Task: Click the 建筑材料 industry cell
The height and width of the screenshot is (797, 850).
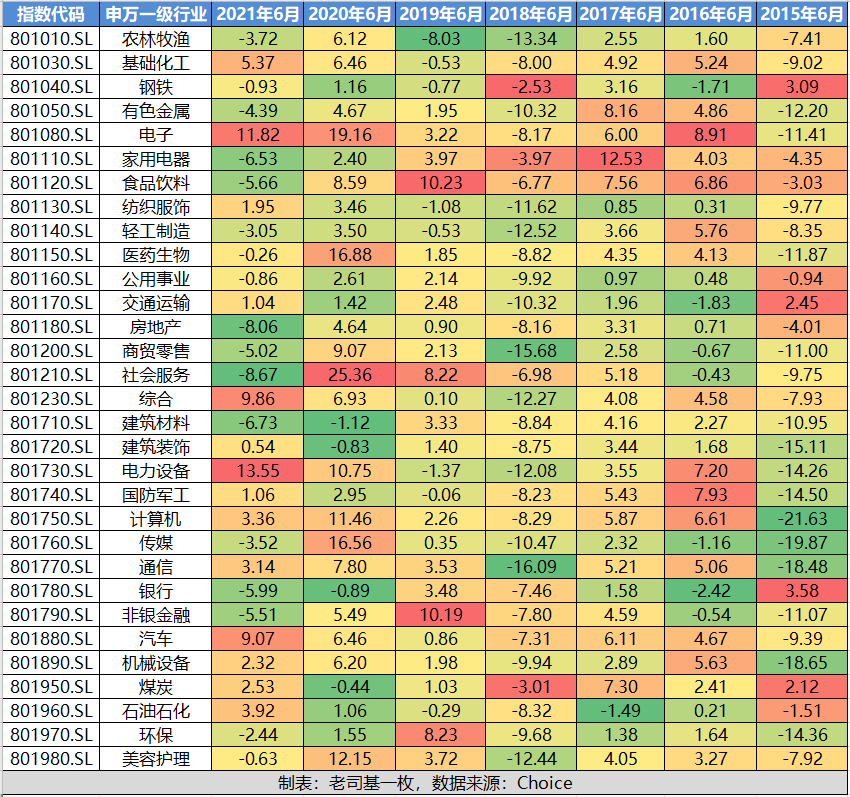Action: (156, 423)
